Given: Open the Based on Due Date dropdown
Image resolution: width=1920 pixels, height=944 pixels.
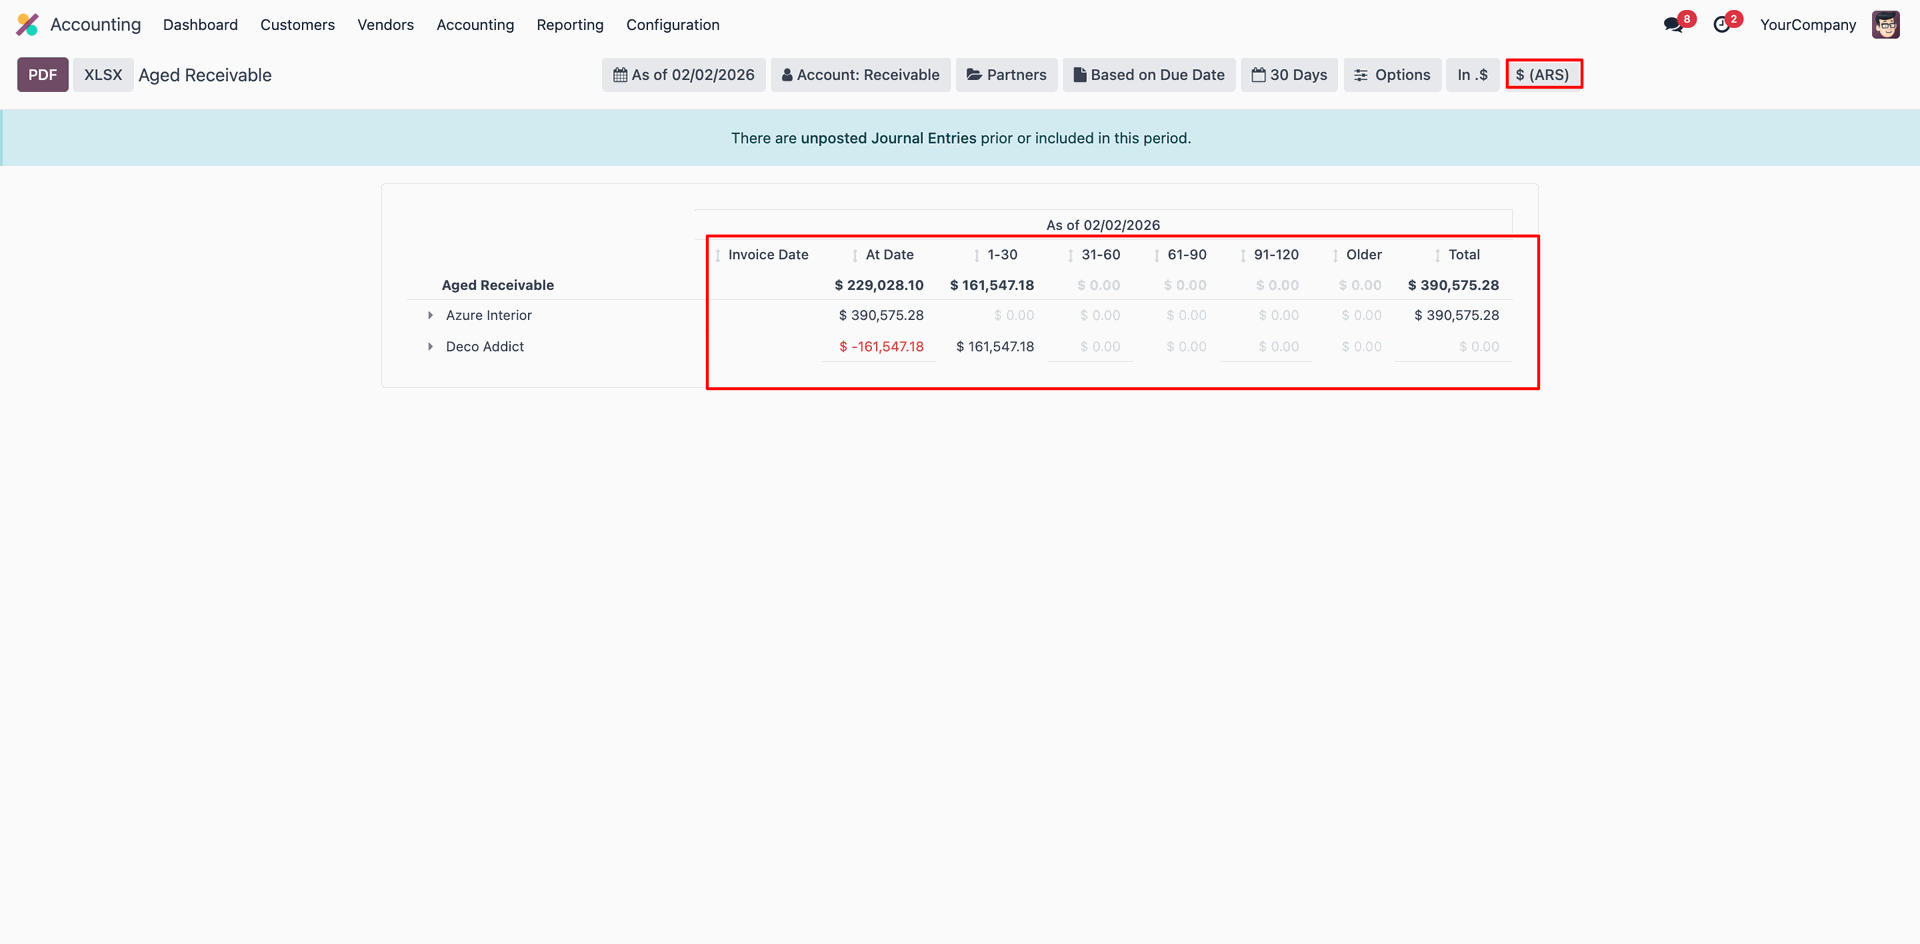Looking at the screenshot, I should pos(1149,75).
